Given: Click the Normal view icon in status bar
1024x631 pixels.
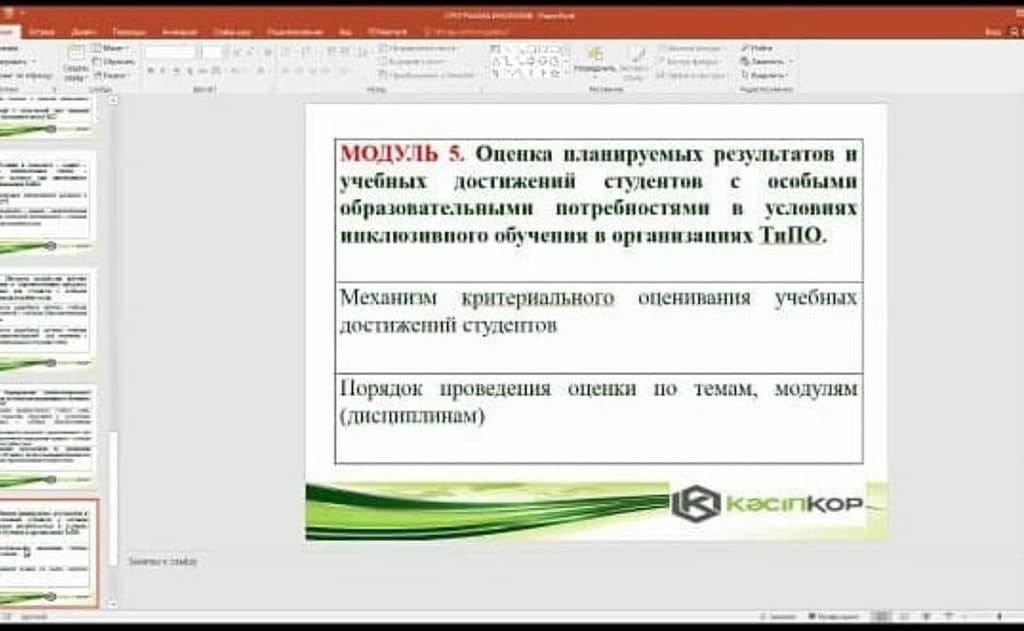Looking at the screenshot, I should [x=880, y=617].
